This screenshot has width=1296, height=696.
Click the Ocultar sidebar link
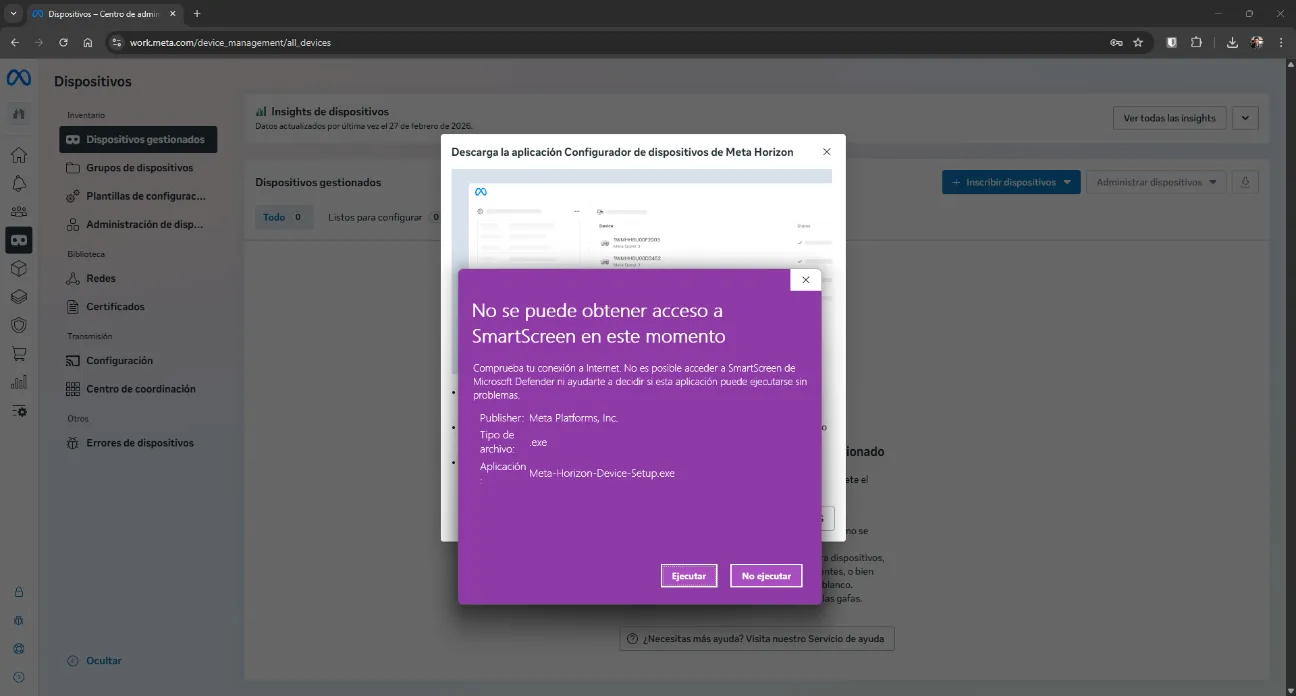94,661
